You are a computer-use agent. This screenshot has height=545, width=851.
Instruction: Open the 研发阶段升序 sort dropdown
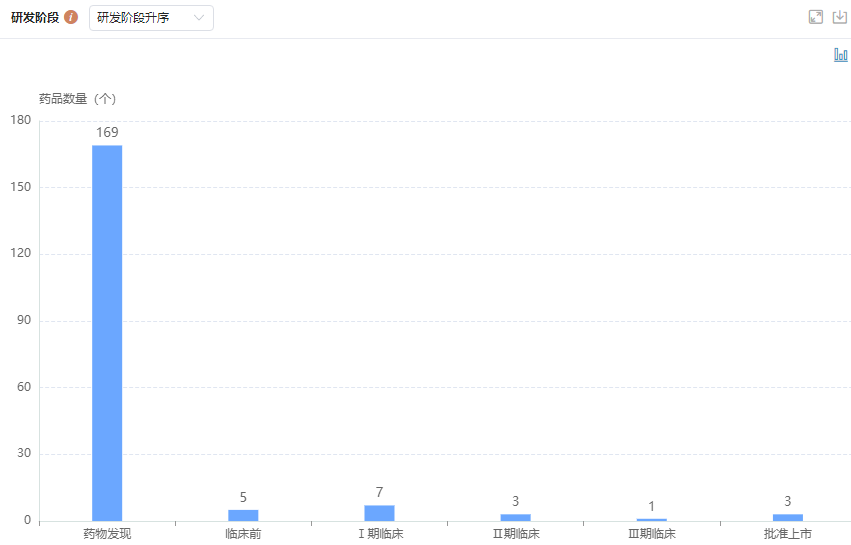[x=151, y=18]
